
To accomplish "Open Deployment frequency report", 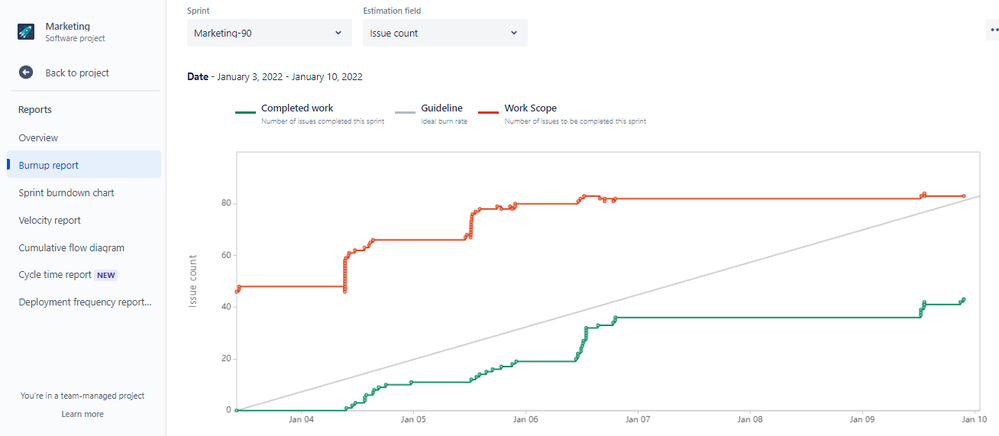I will click(x=85, y=302).
